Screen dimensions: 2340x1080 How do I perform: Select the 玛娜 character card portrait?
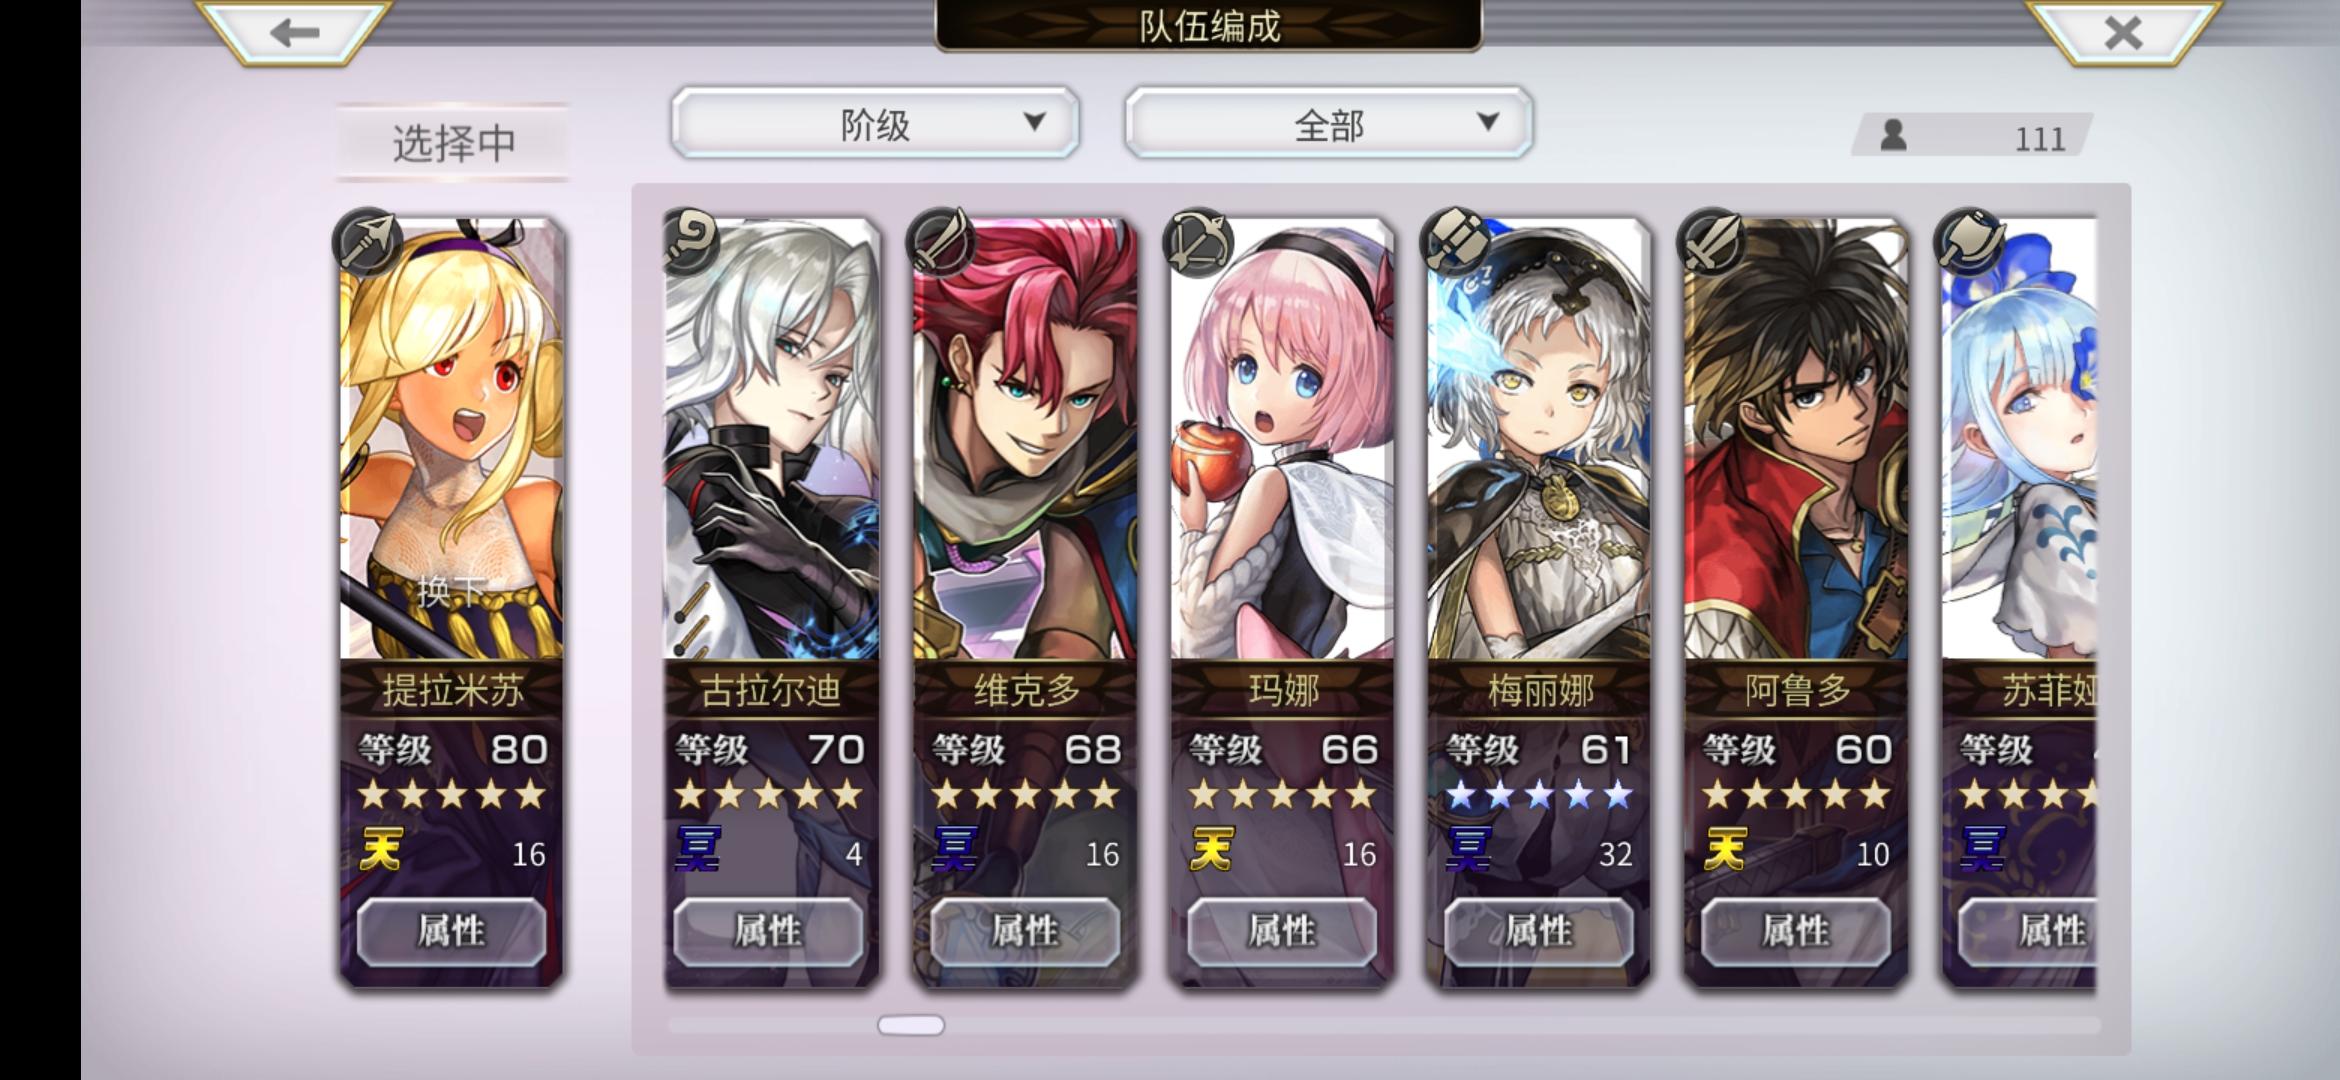click(x=1282, y=440)
